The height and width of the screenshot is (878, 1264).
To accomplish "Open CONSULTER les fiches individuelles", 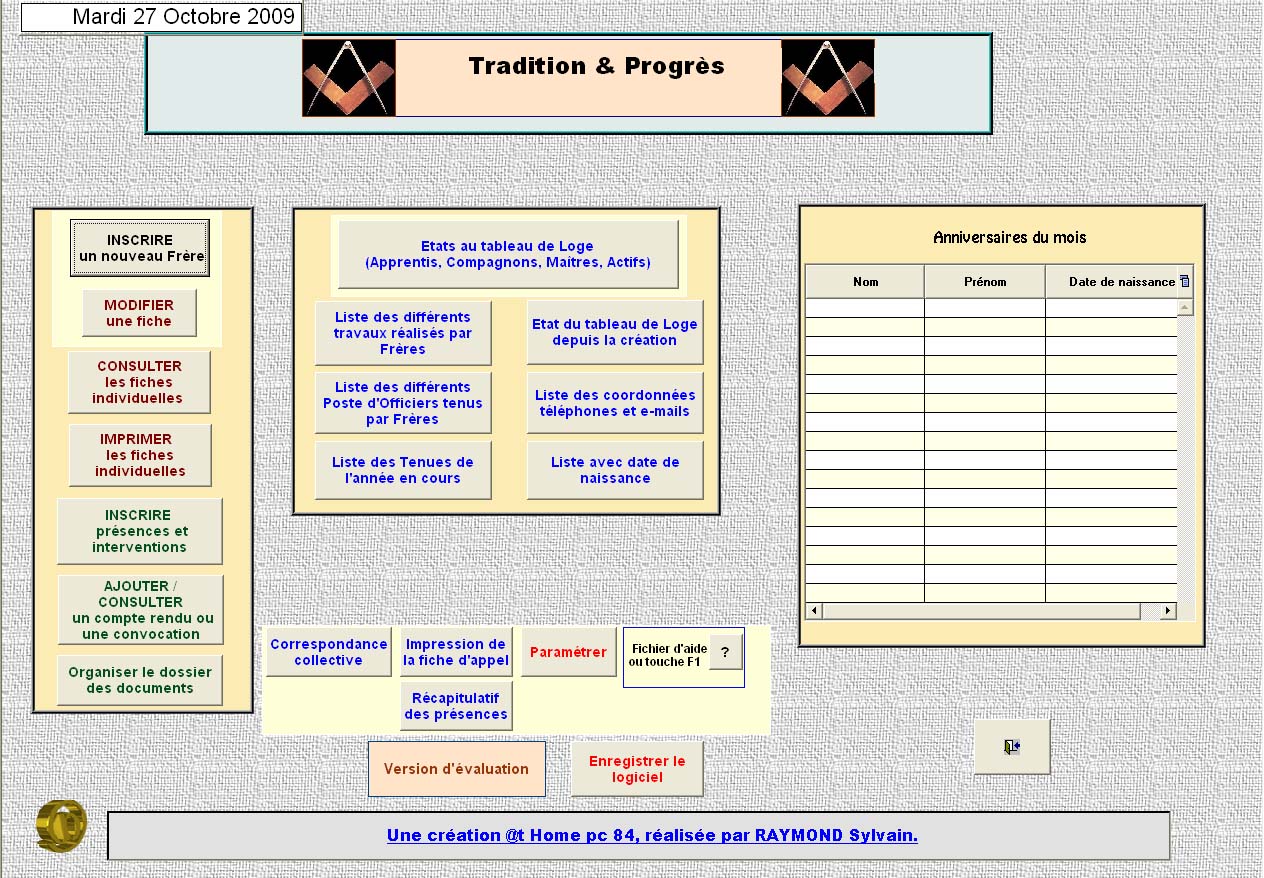I will tap(139, 382).
